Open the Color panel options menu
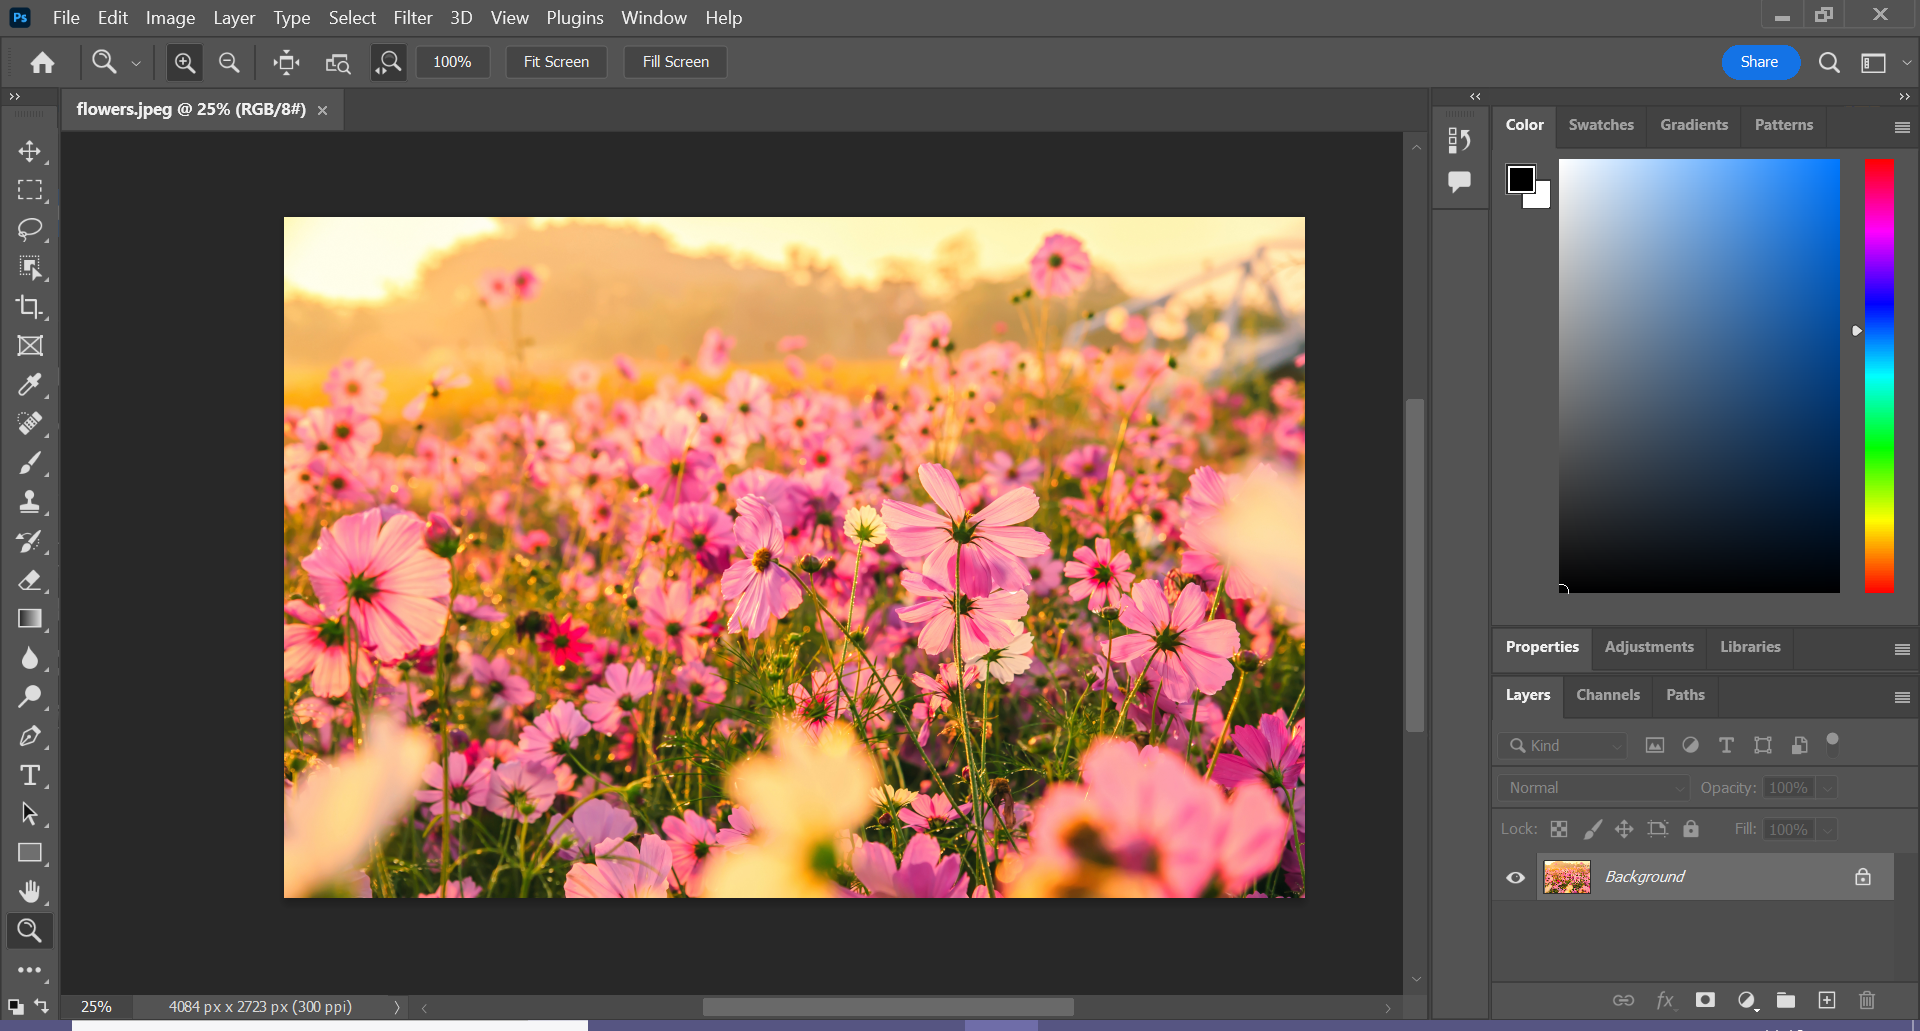The width and height of the screenshot is (1920, 1031). pyautogui.click(x=1902, y=127)
